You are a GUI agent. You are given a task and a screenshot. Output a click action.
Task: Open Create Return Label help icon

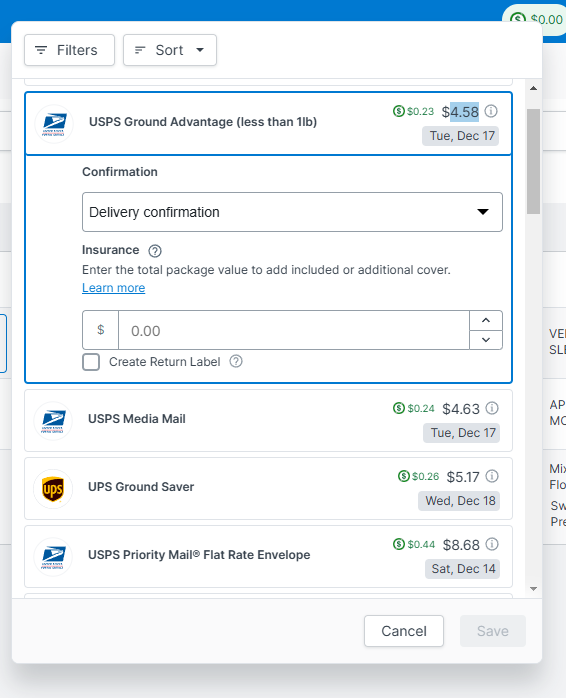coord(236,361)
